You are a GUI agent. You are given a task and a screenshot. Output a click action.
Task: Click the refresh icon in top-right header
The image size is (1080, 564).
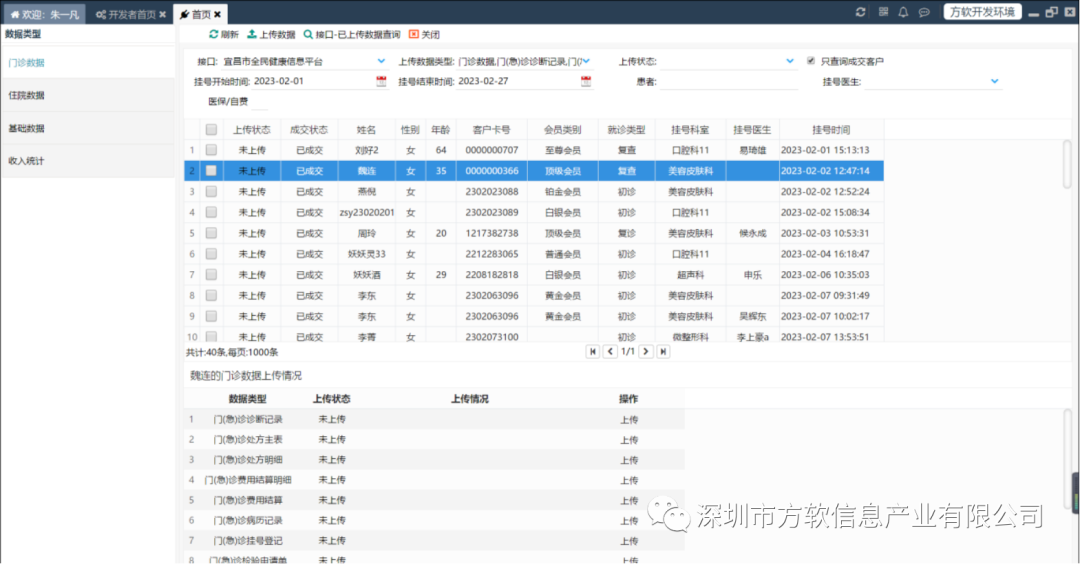coord(860,12)
